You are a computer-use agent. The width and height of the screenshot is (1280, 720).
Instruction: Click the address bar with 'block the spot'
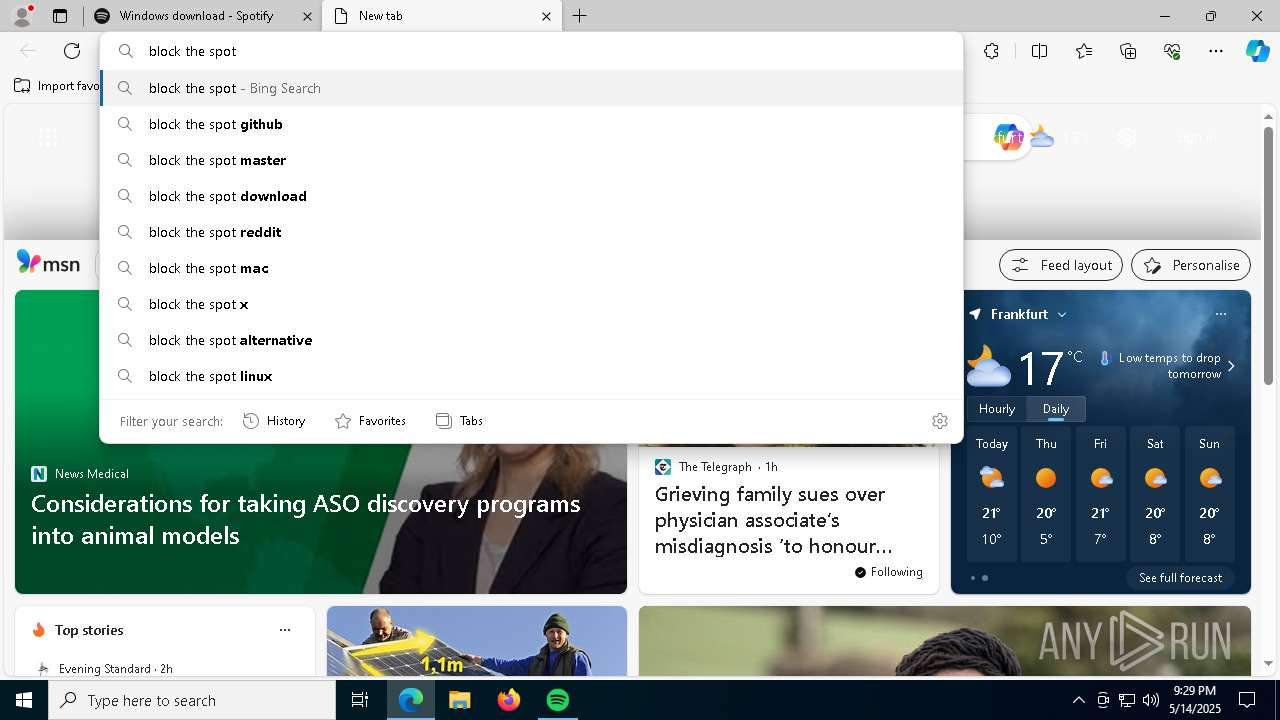(531, 51)
